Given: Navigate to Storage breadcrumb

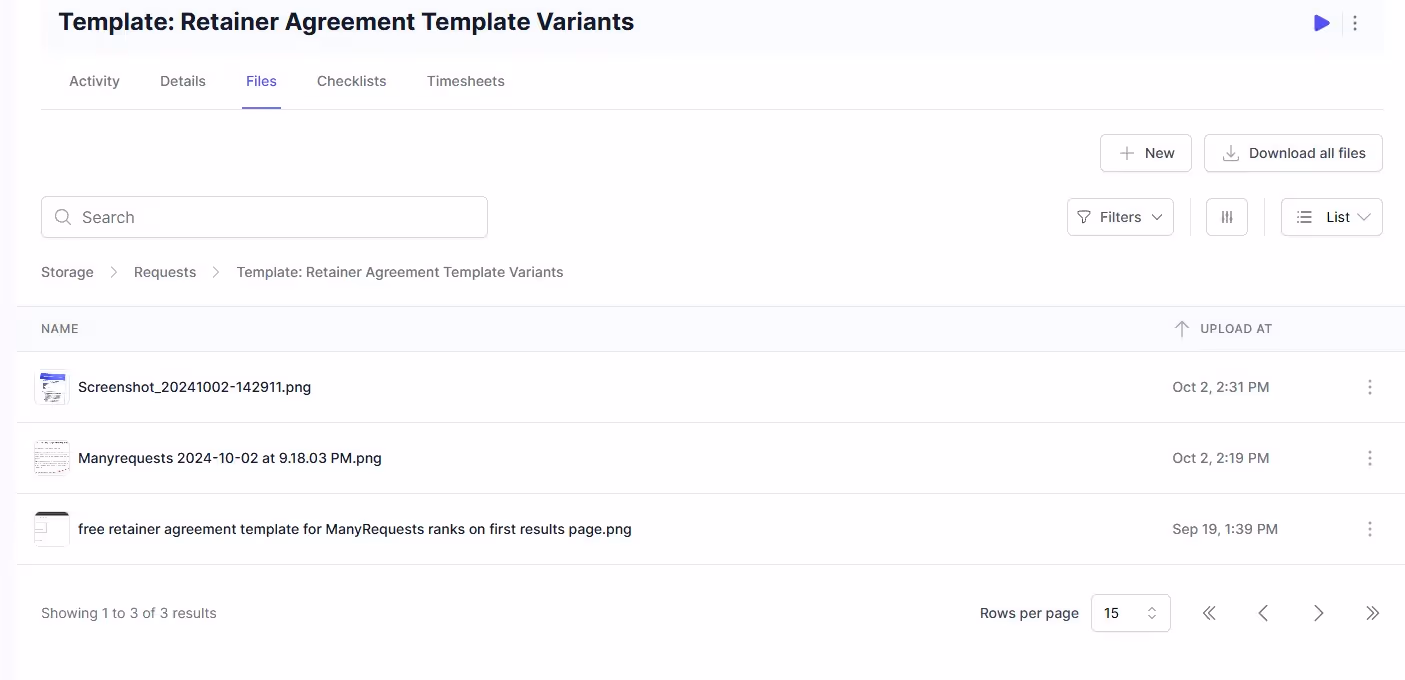Looking at the screenshot, I should point(67,272).
